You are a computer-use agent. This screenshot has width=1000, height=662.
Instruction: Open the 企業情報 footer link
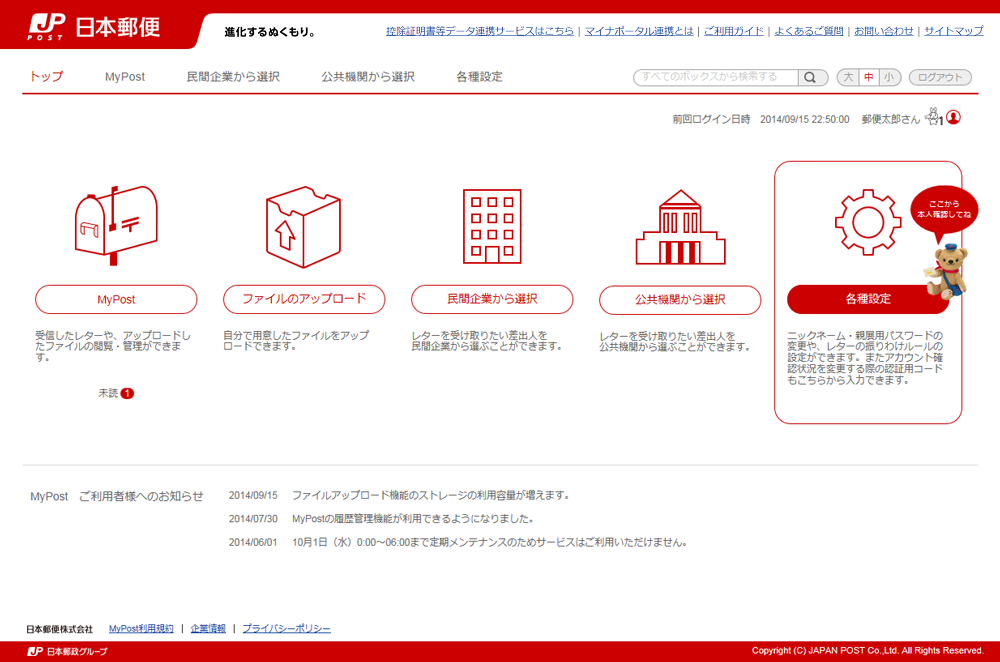pyautogui.click(x=208, y=629)
